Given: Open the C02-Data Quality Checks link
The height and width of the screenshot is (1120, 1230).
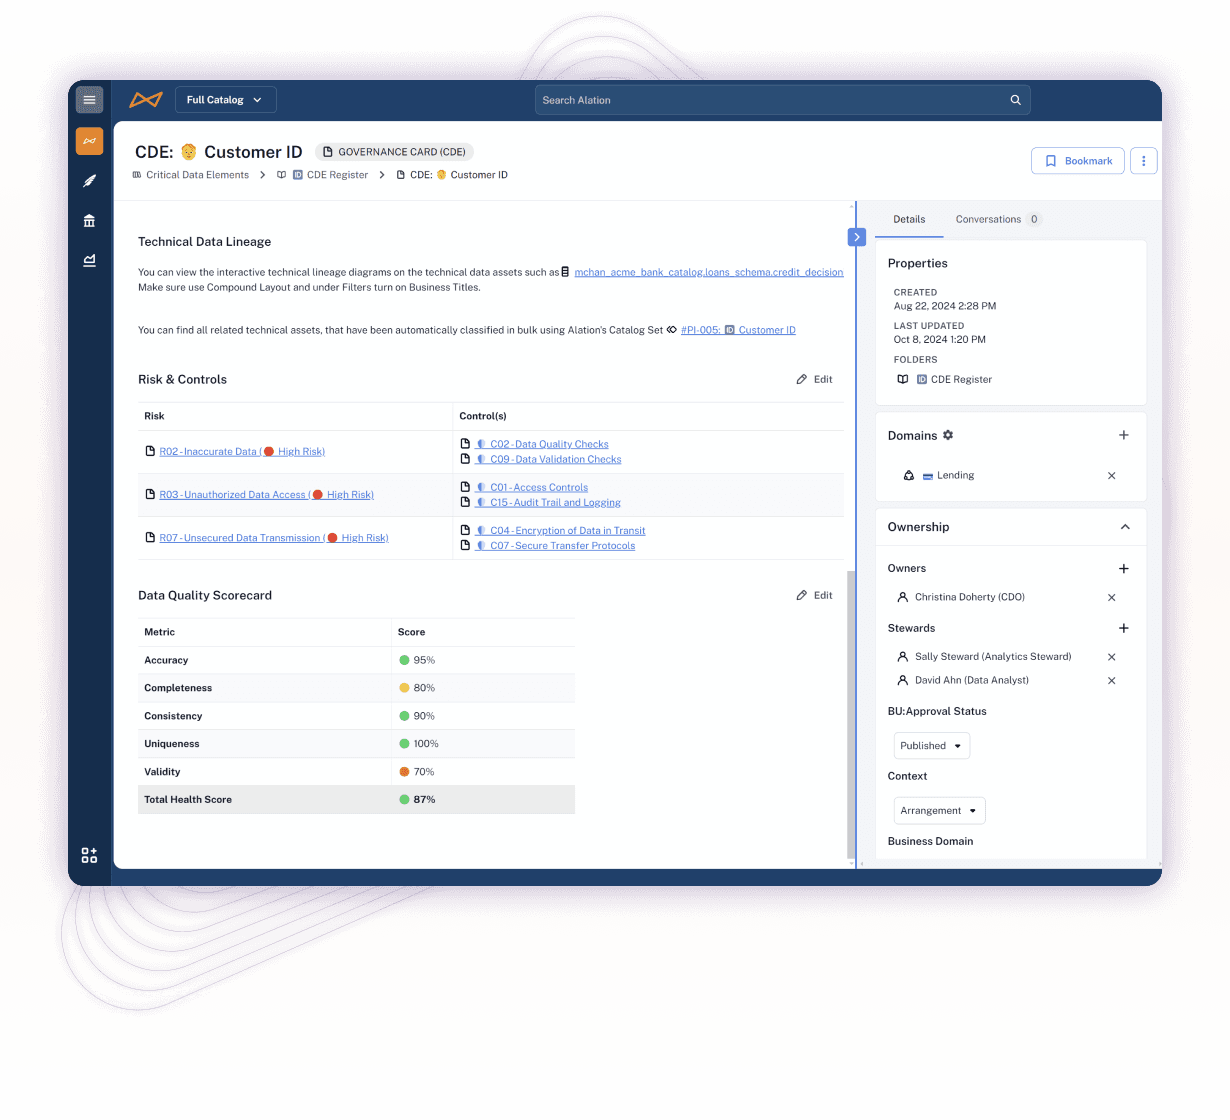Looking at the screenshot, I should click(x=548, y=444).
